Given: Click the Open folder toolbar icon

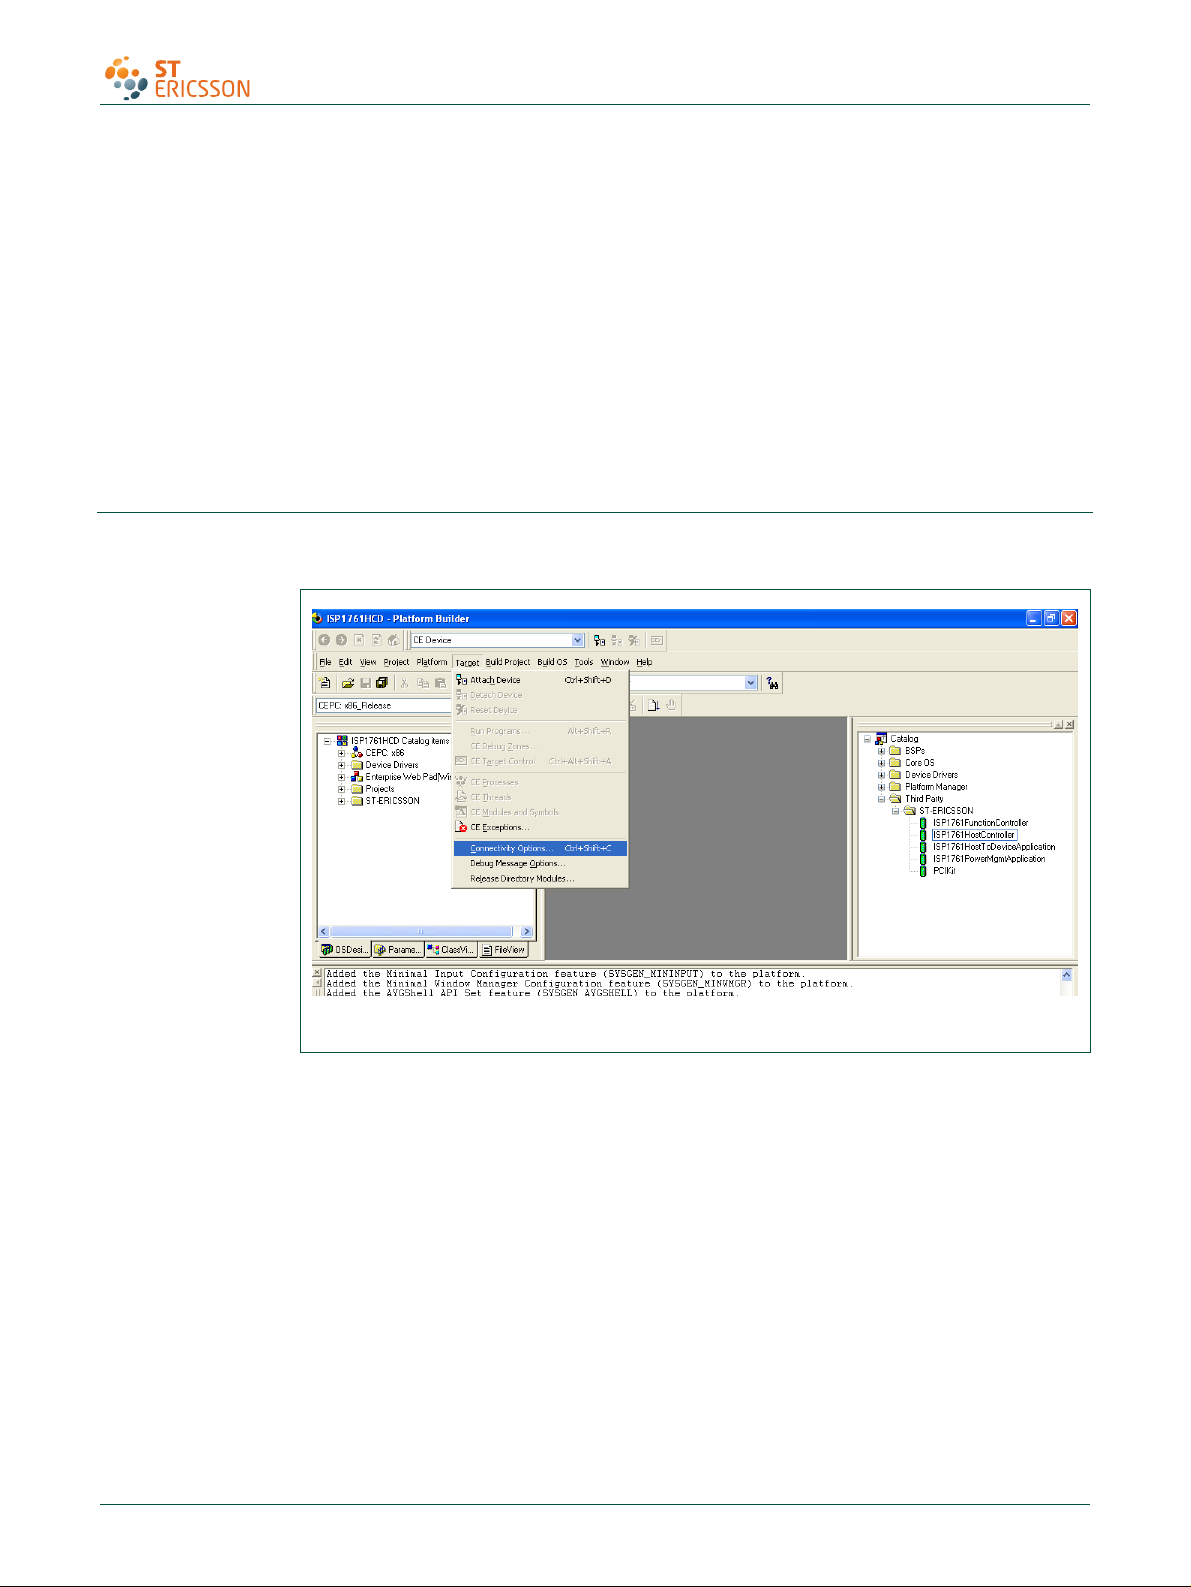Looking at the screenshot, I should 348,683.
